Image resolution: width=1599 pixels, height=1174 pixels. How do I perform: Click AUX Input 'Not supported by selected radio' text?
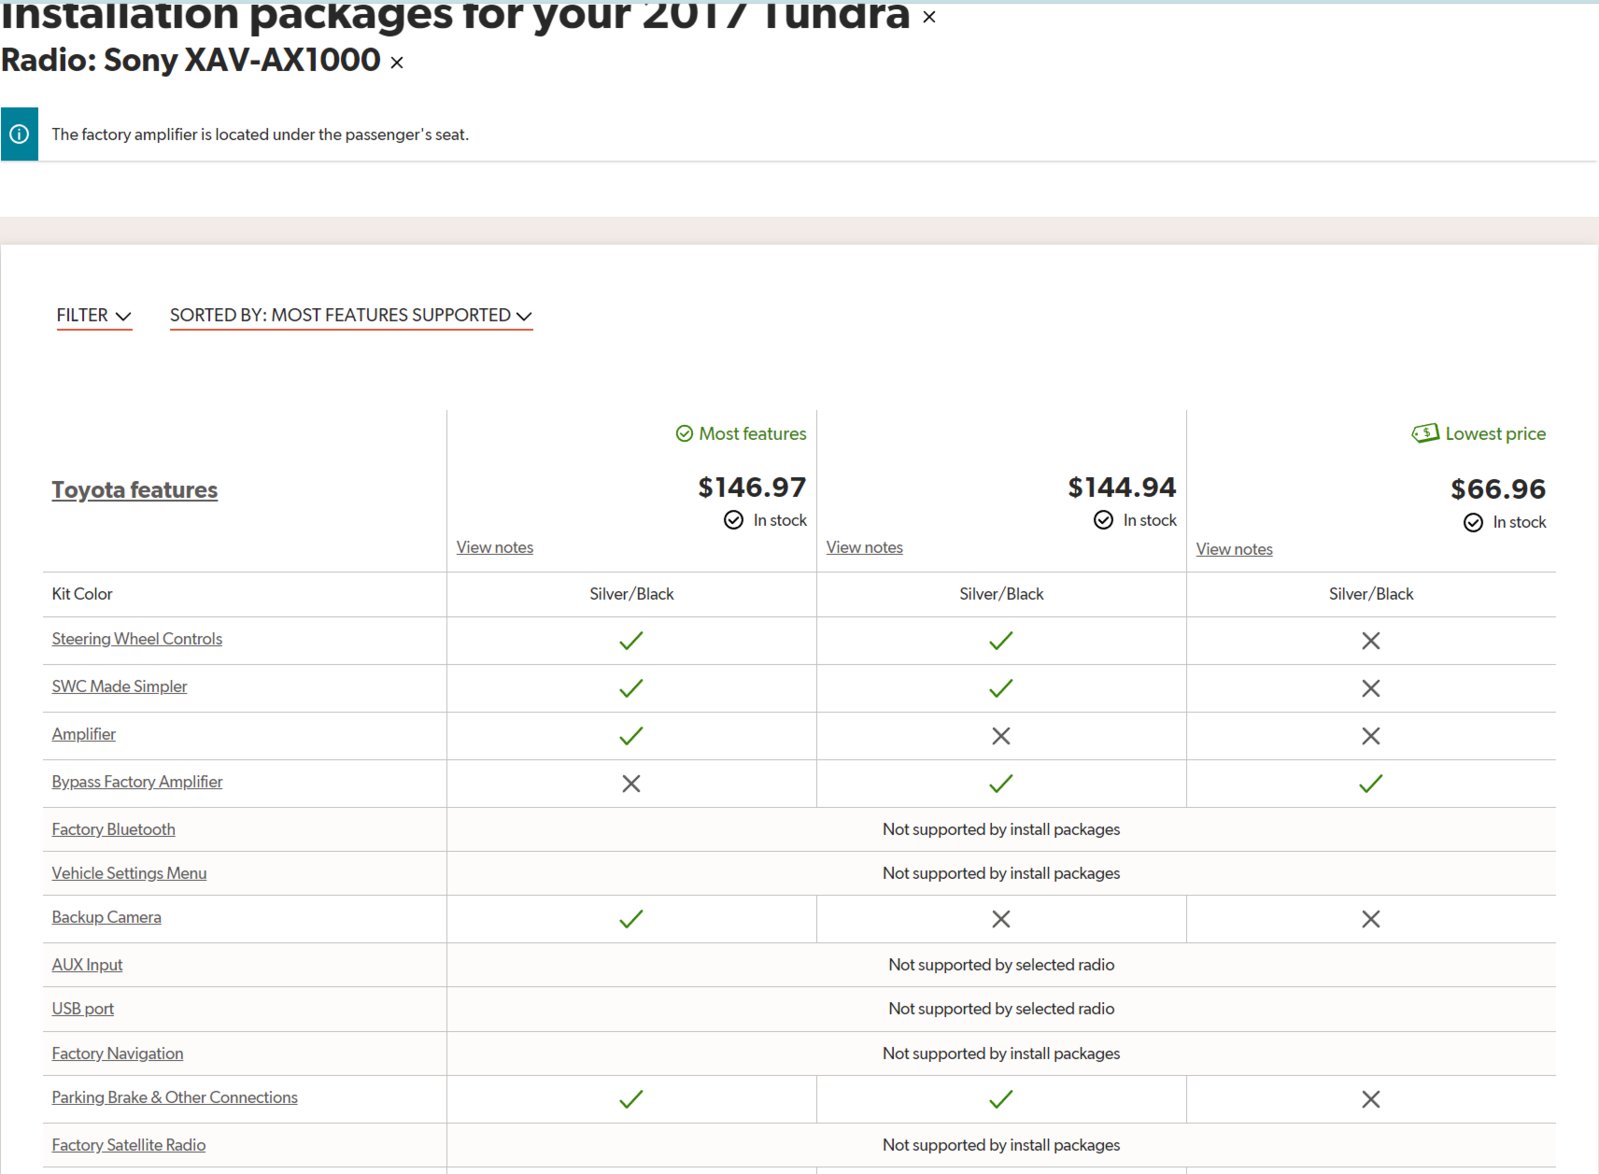click(x=1001, y=965)
